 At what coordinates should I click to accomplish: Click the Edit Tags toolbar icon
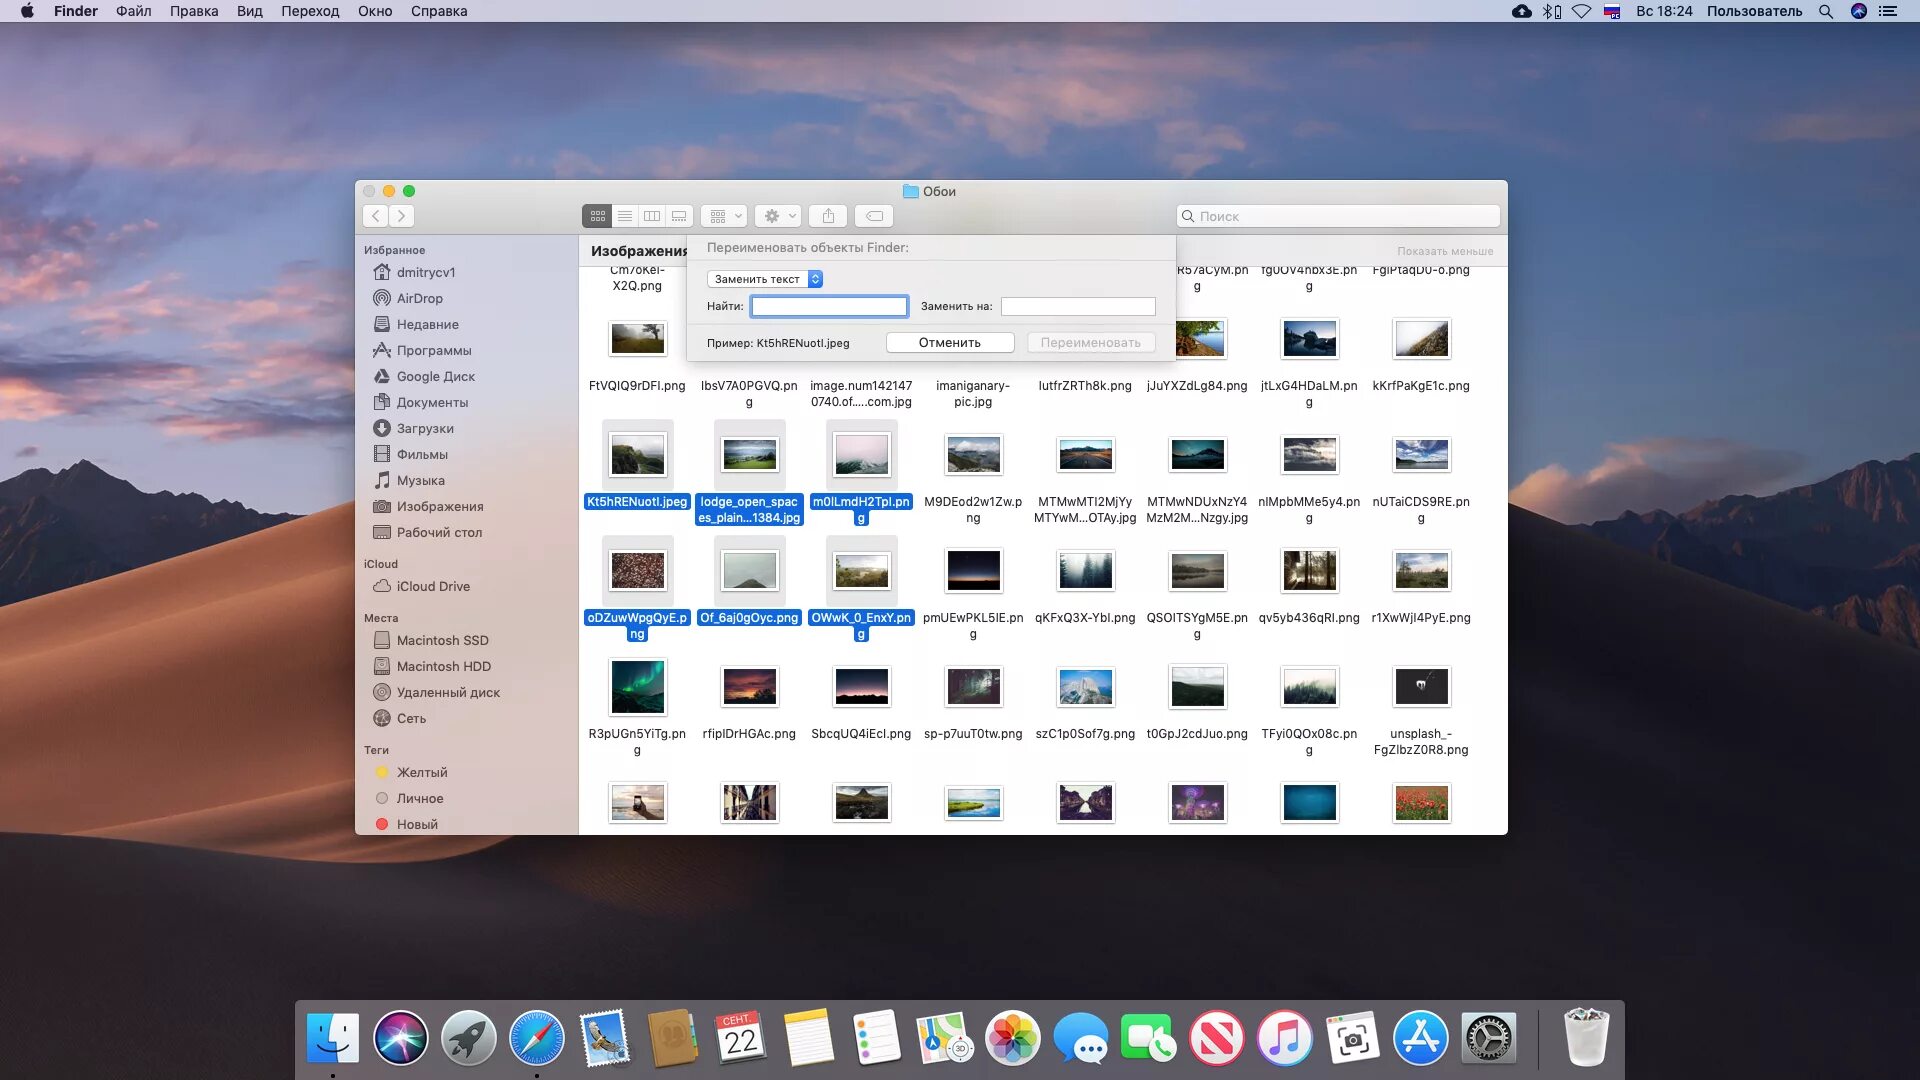(874, 216)
